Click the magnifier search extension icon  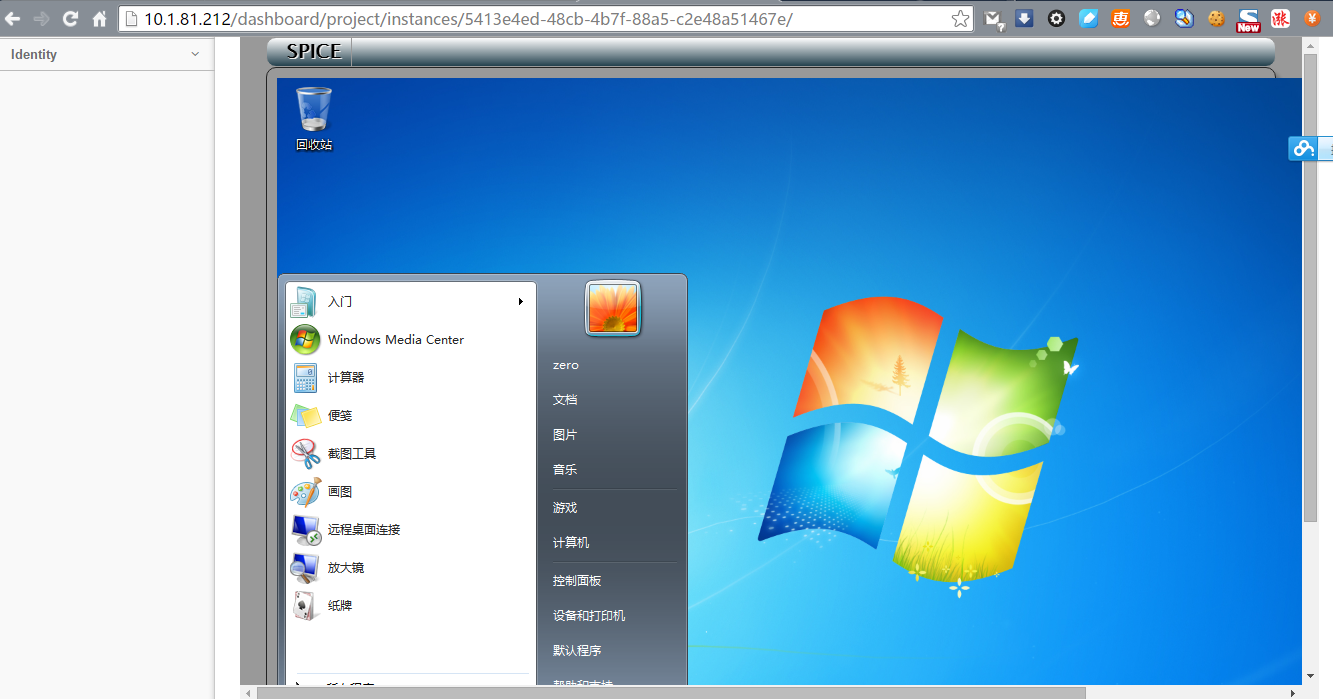pyautogui.click(x=1184, y=18)
